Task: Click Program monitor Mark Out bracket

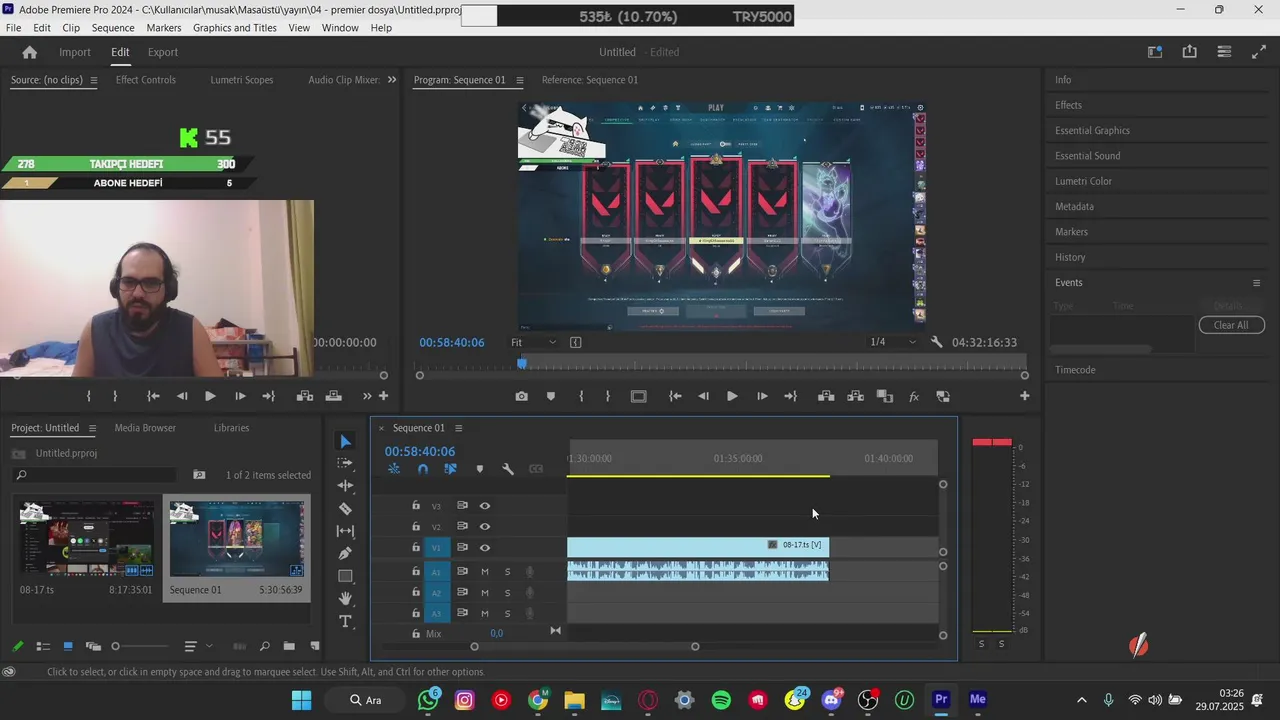Action: pyautogui.click(x=607, y=396)
